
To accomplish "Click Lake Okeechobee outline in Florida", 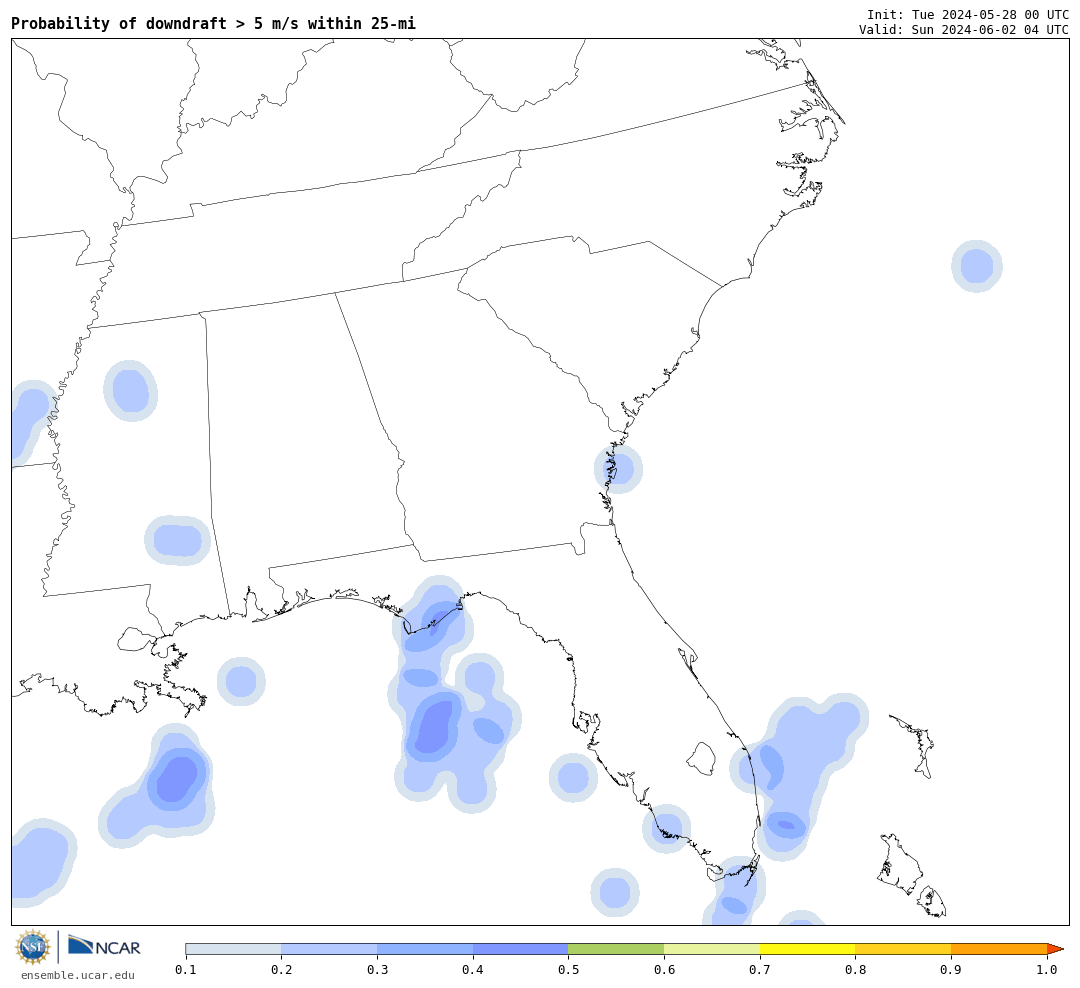I will coord(702,759).
